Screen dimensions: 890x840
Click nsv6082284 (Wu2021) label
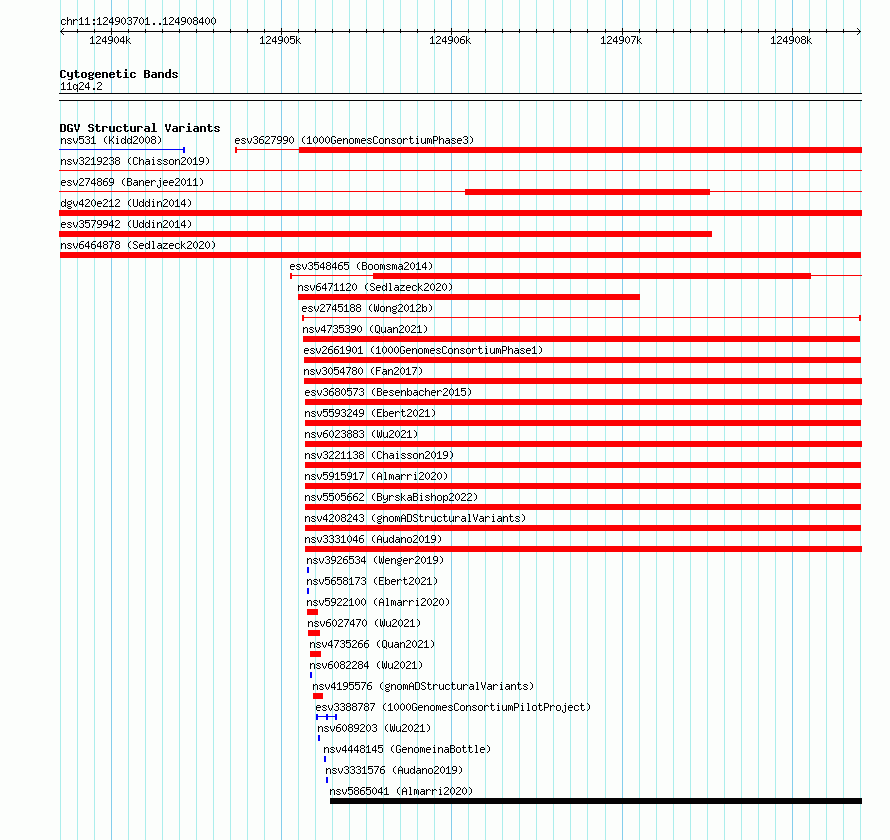366,665
